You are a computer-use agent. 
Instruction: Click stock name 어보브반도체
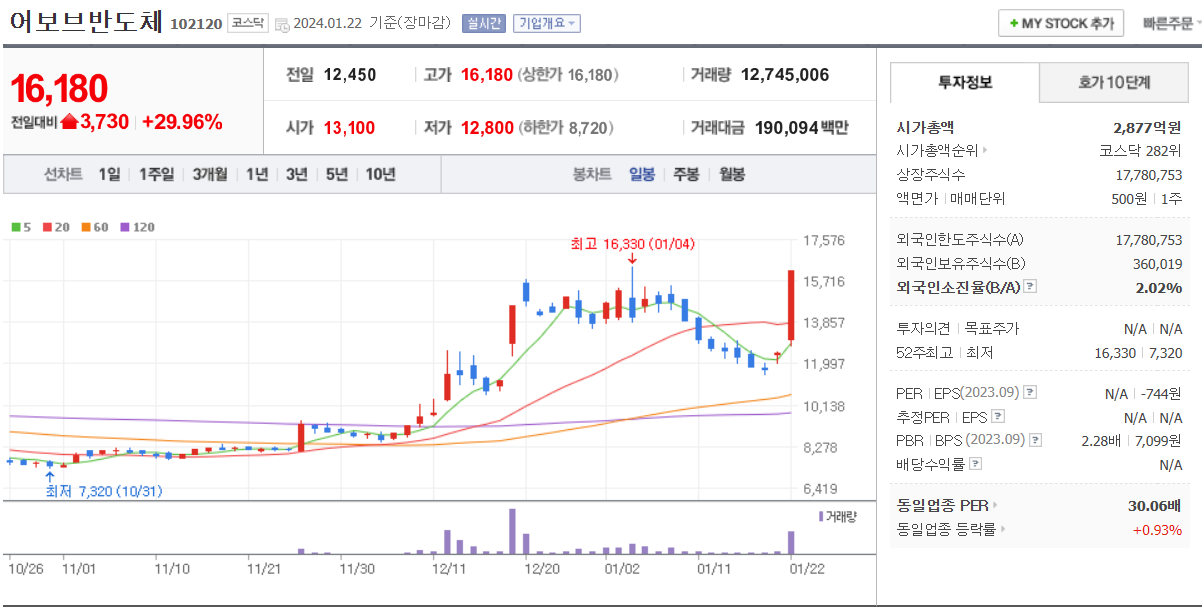coord(85,22)
